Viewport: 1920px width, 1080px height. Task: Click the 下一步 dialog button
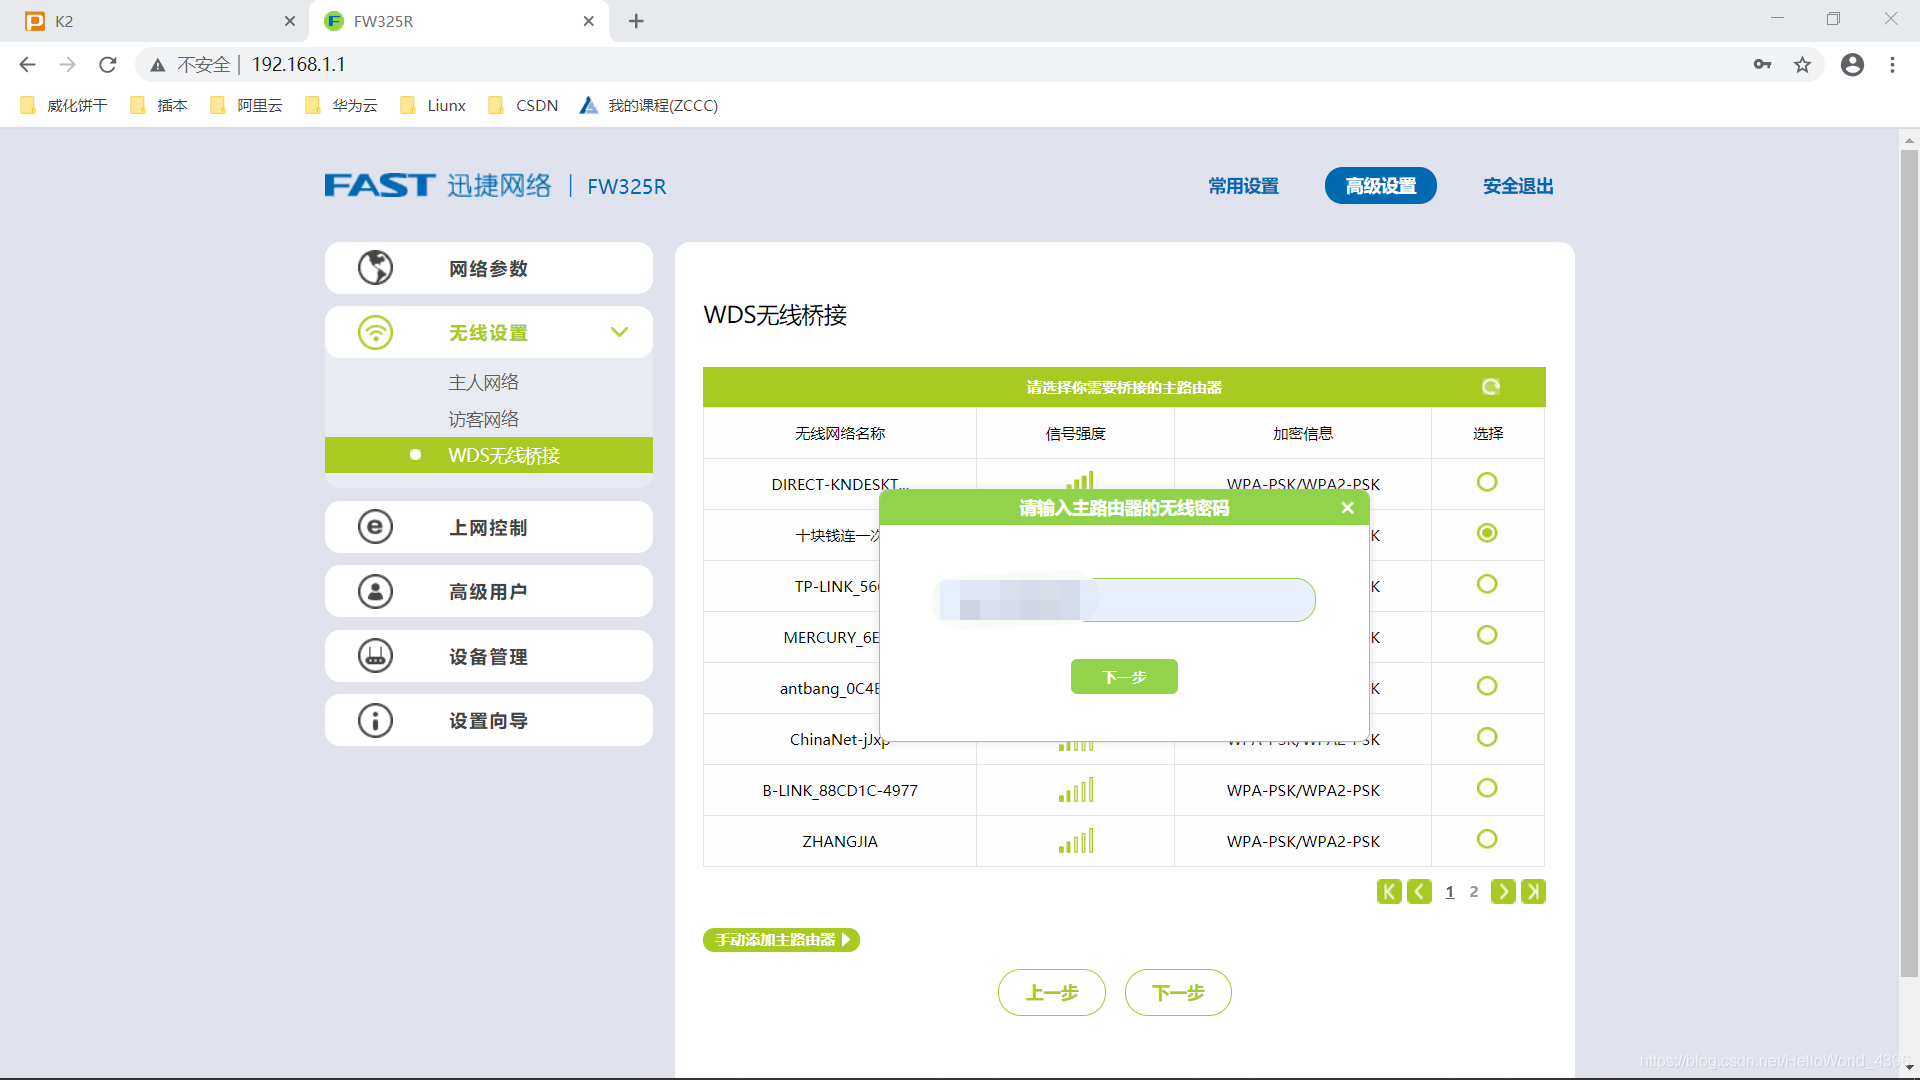1123,677
